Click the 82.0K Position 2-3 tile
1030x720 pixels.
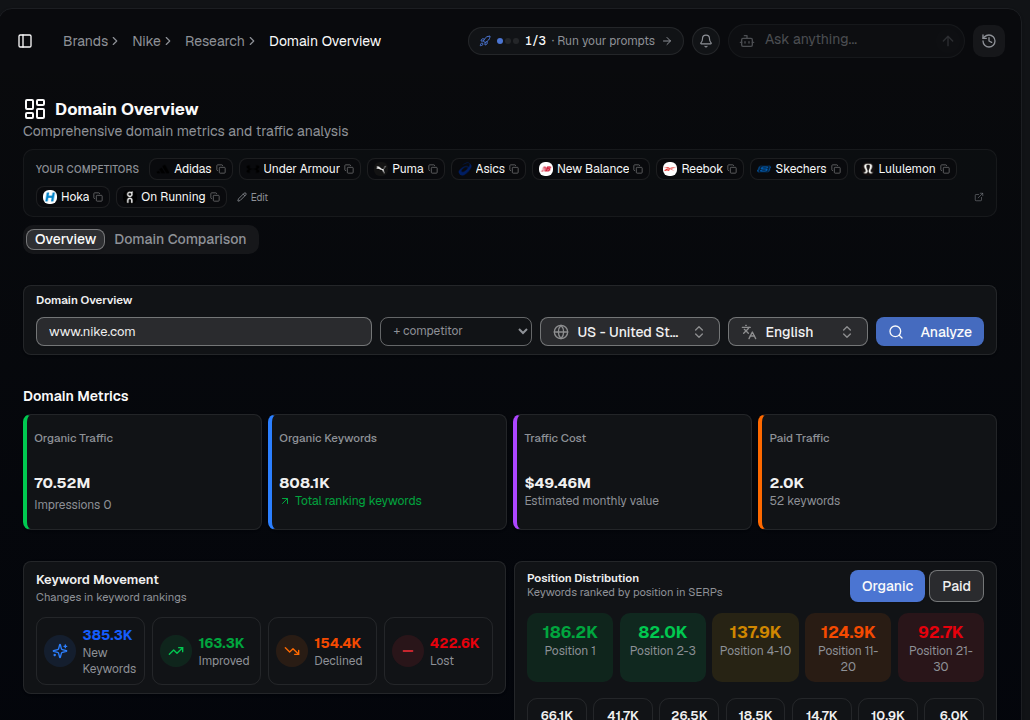pyautogui.click(x=662, y=647)
